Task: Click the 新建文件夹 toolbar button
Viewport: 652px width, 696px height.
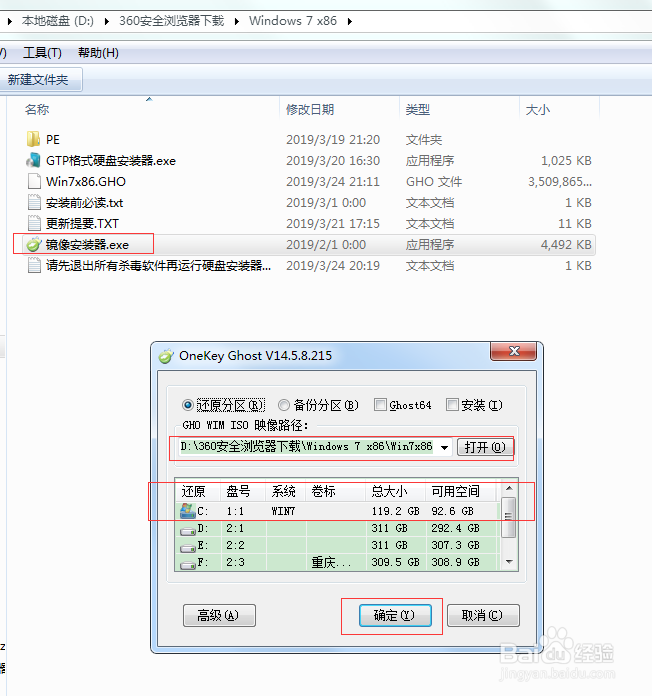Action: click(x=38, y=80)
